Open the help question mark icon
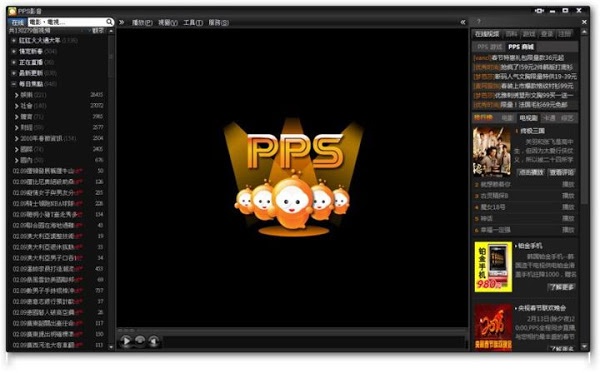The width and height of the screenshot is (600, 373). (478, 22)
